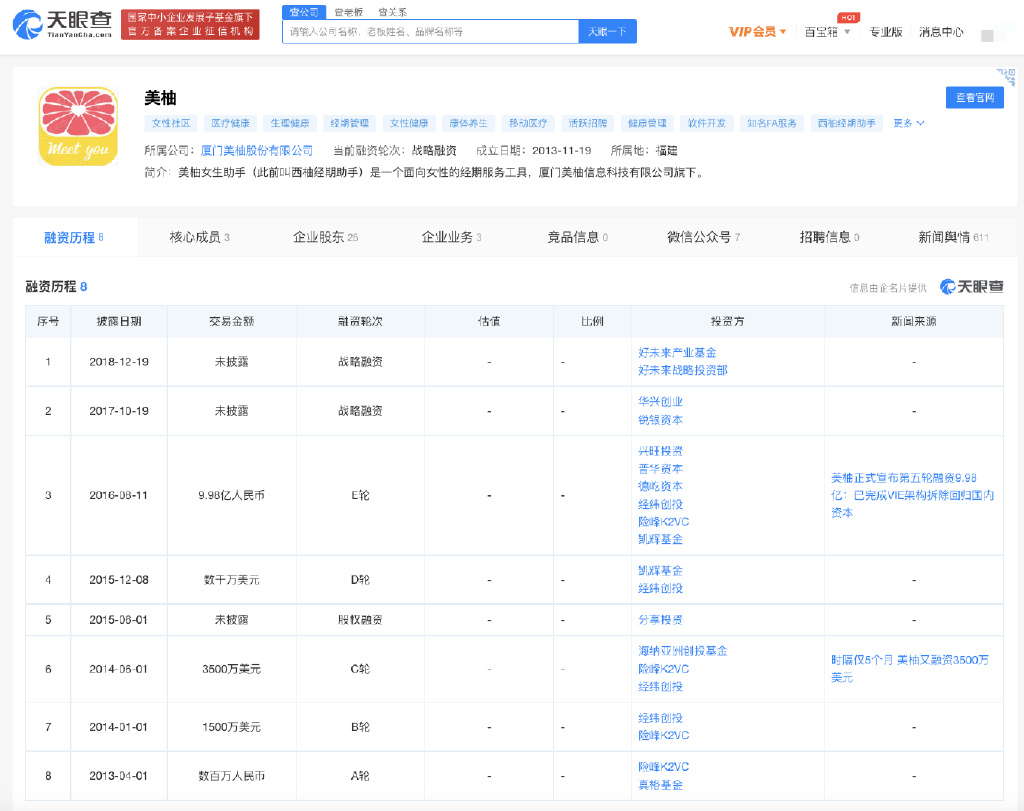Click the 数百万人民币 amount cell
This screenshot has height=811, width=1024.
(x=231, y=776)
